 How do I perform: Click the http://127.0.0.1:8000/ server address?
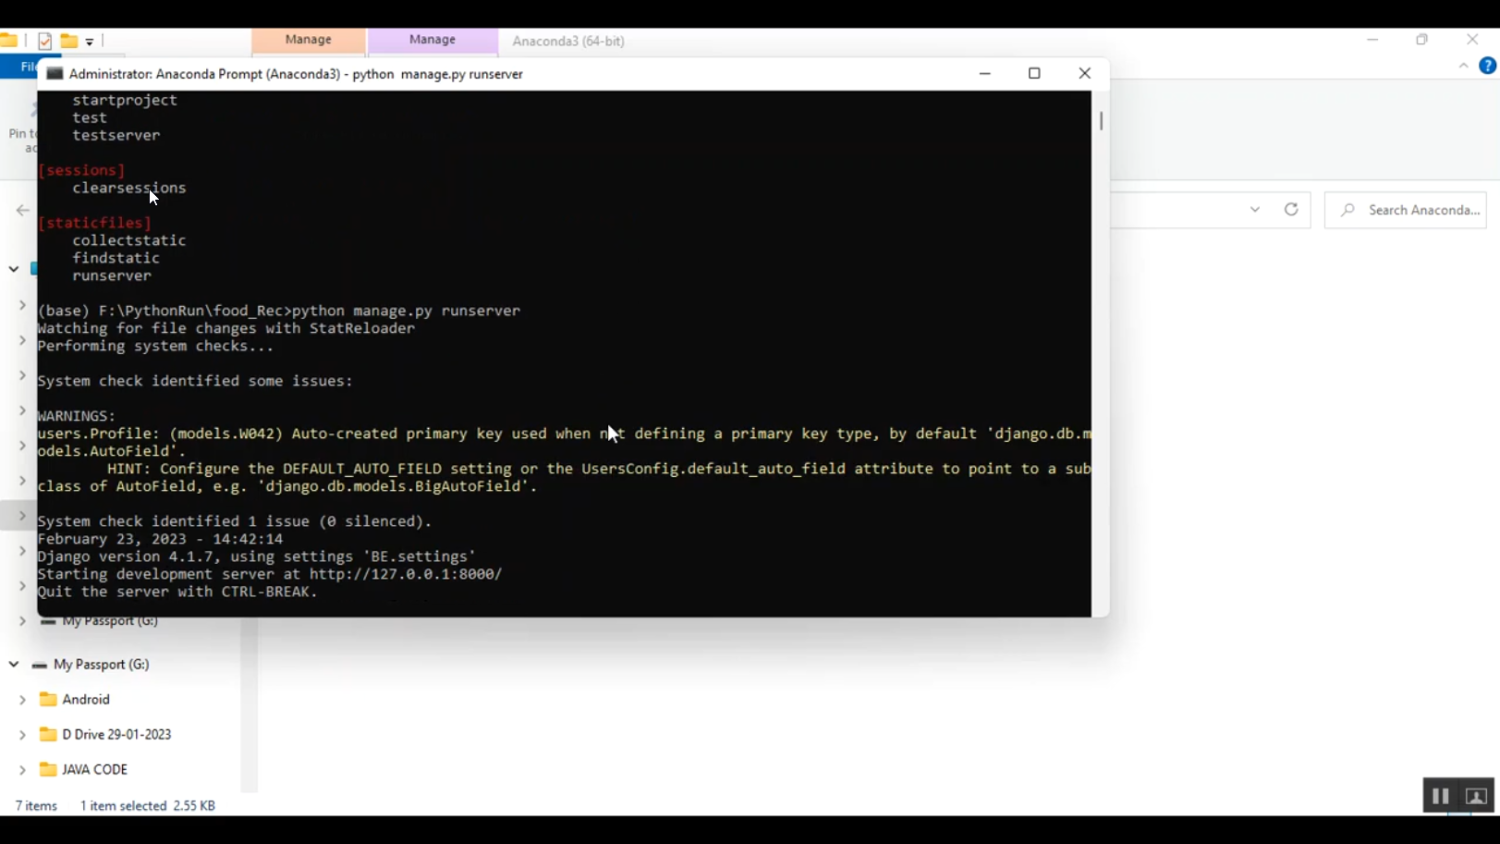coord(406,574)
